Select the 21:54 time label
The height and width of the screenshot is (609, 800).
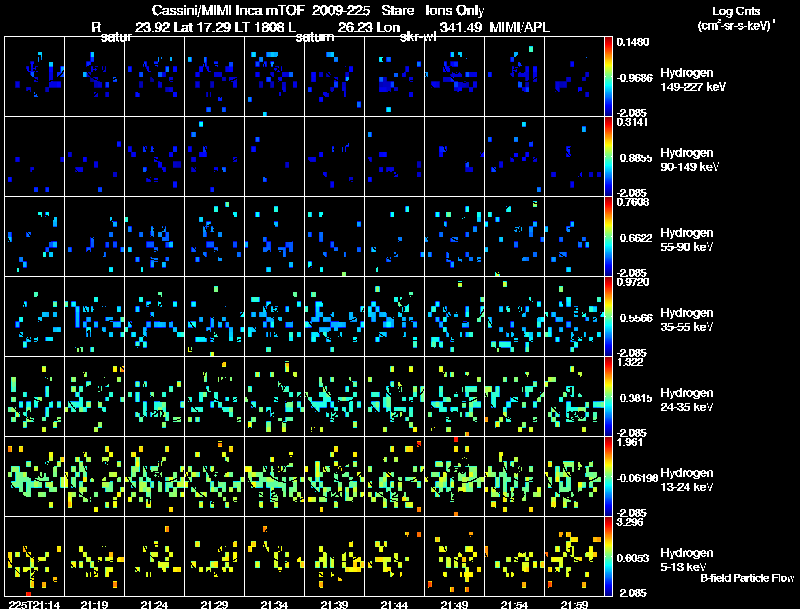coord(514,604)
